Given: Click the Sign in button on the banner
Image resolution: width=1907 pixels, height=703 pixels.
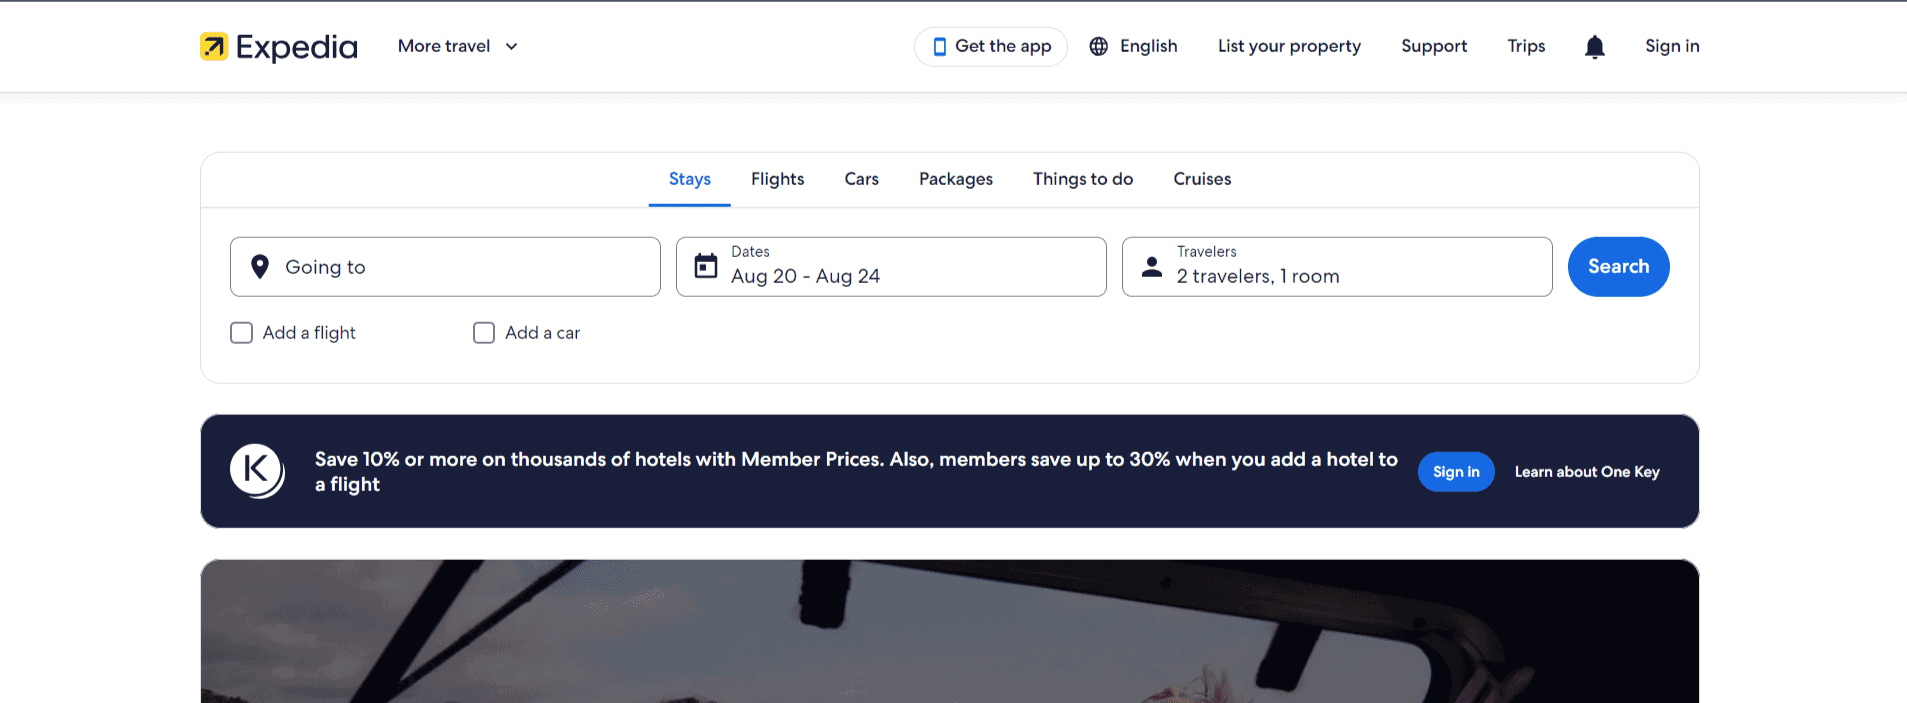Looking at the screenshot, I should tap(1455, 471).
